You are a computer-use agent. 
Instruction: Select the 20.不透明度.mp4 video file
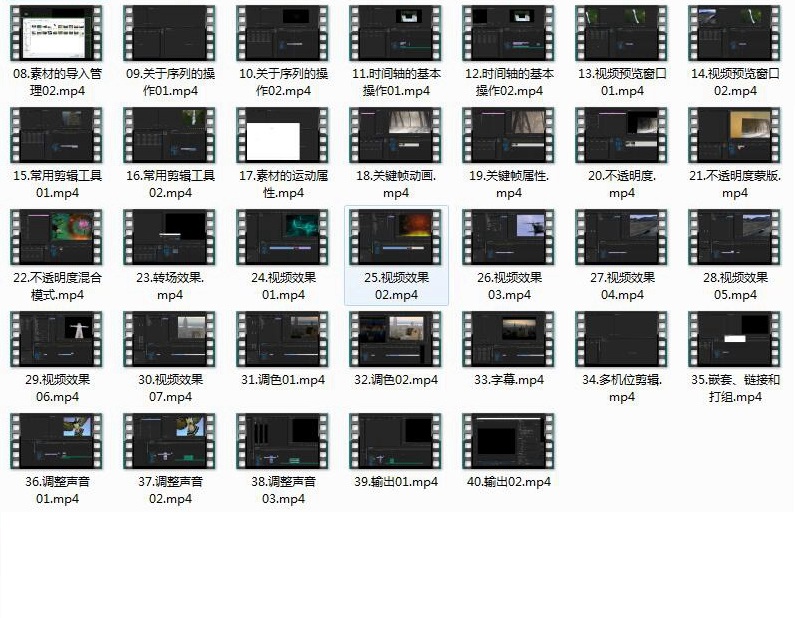pyautogui.click(x=622, y=135)
